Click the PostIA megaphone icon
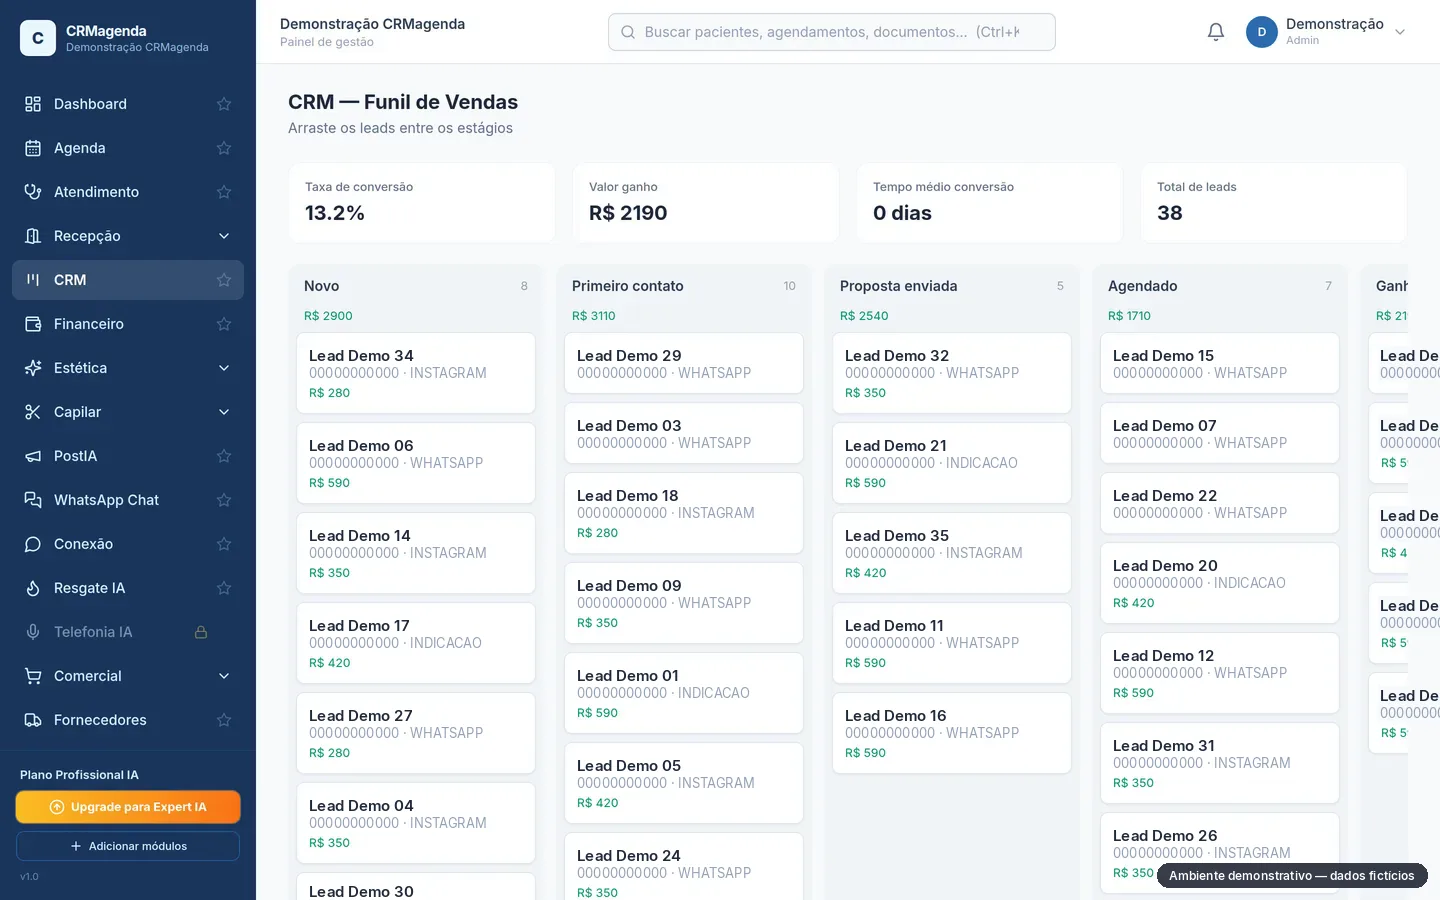 33,456
